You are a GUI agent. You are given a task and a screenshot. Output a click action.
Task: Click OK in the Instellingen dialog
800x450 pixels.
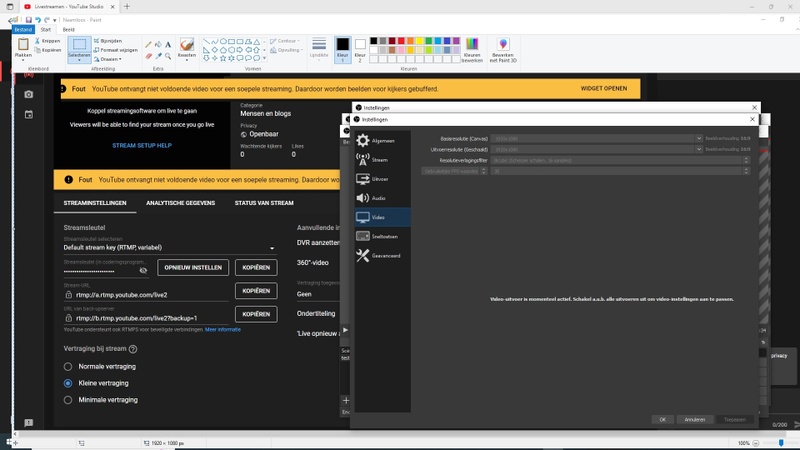click(x=662, y=419)
